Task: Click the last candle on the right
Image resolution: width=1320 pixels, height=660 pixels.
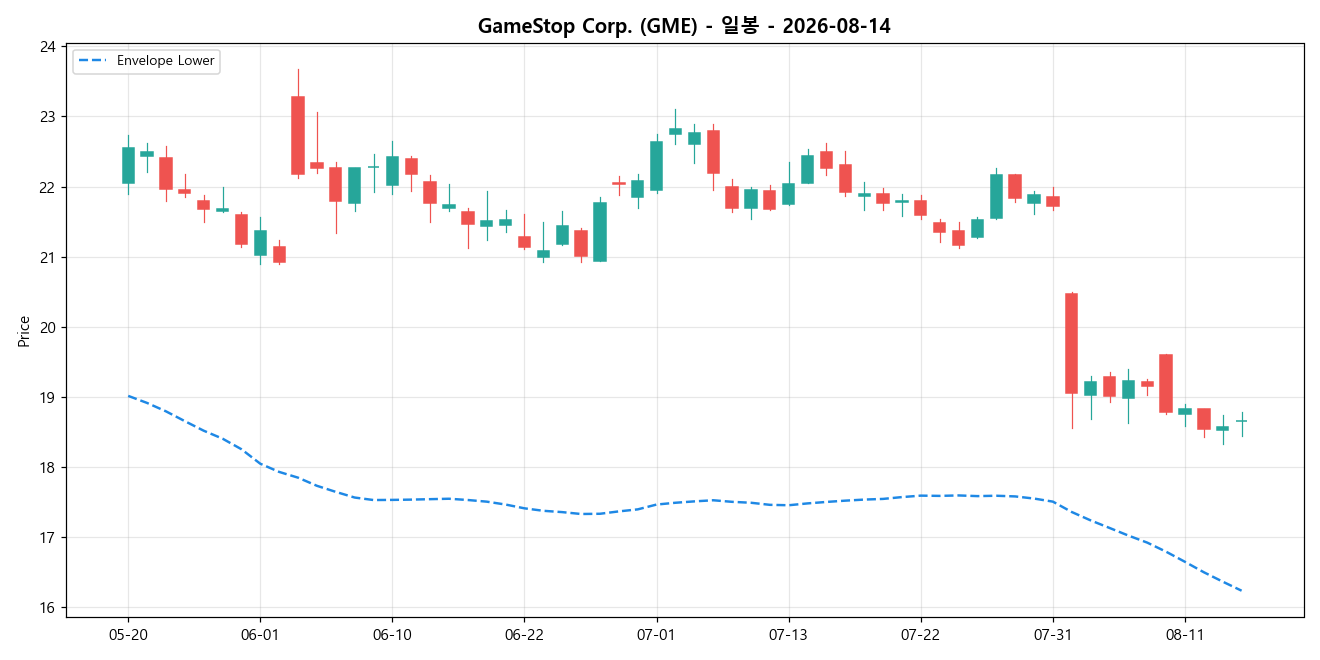Action: (1241, 421)
